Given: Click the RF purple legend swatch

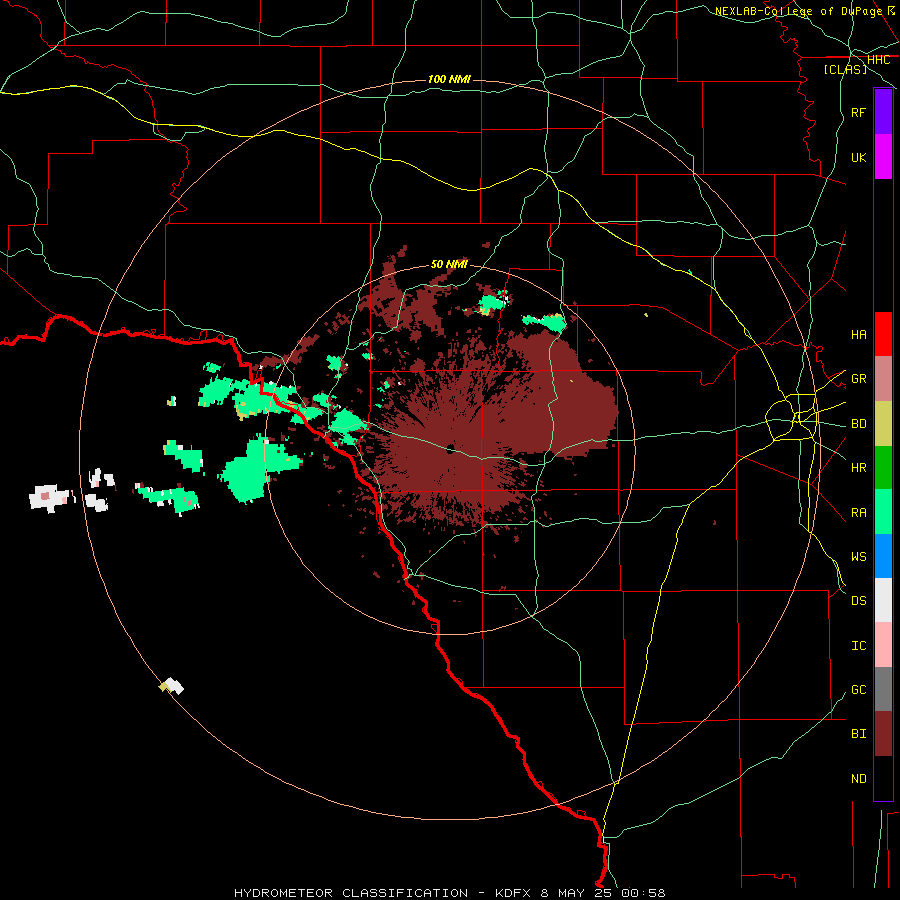Looking at the screenshot, I should [883, 112].
